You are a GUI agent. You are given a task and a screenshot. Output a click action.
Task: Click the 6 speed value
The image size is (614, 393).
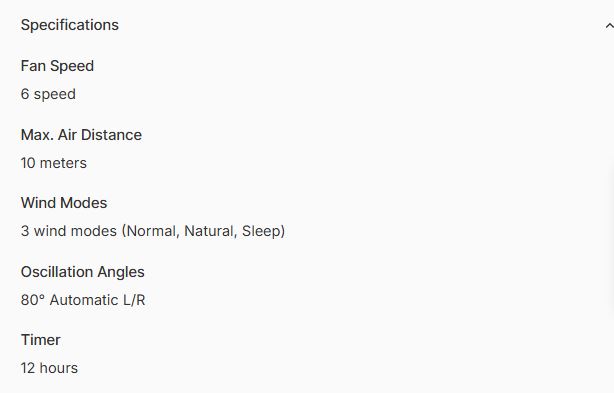tap(48, 94)
